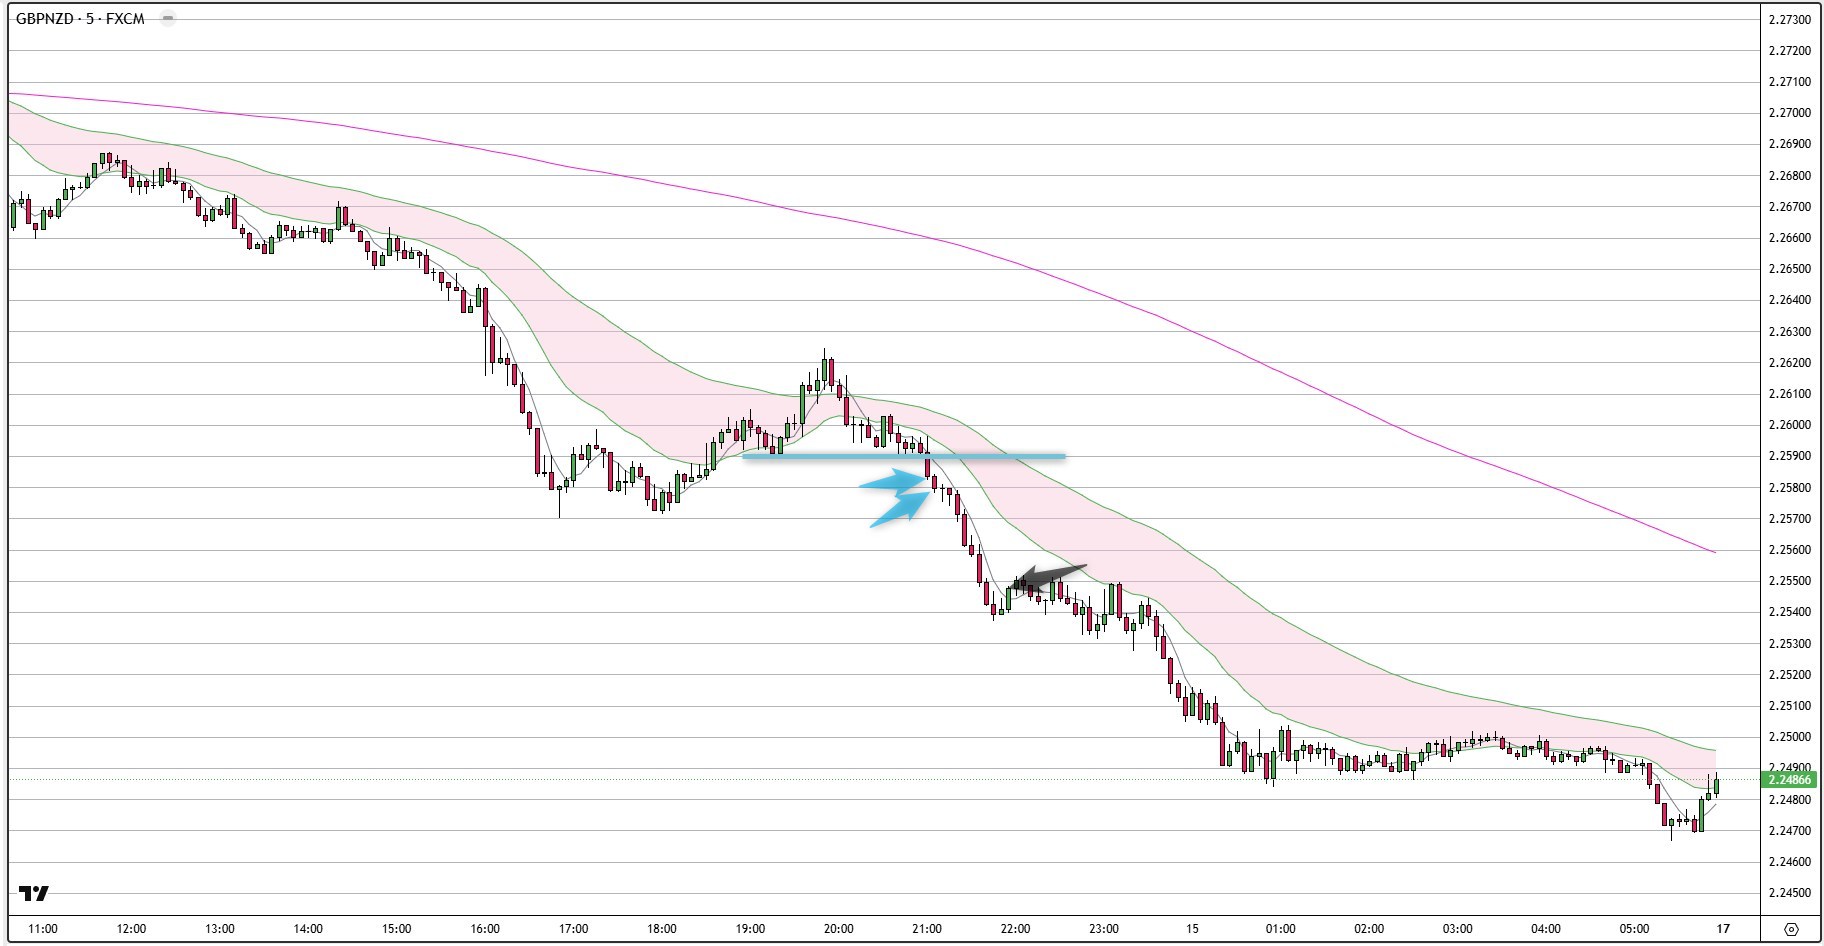
Task: Collapse legend with the grey minus button
Action: pyautogui.click(x=167, y=19)
